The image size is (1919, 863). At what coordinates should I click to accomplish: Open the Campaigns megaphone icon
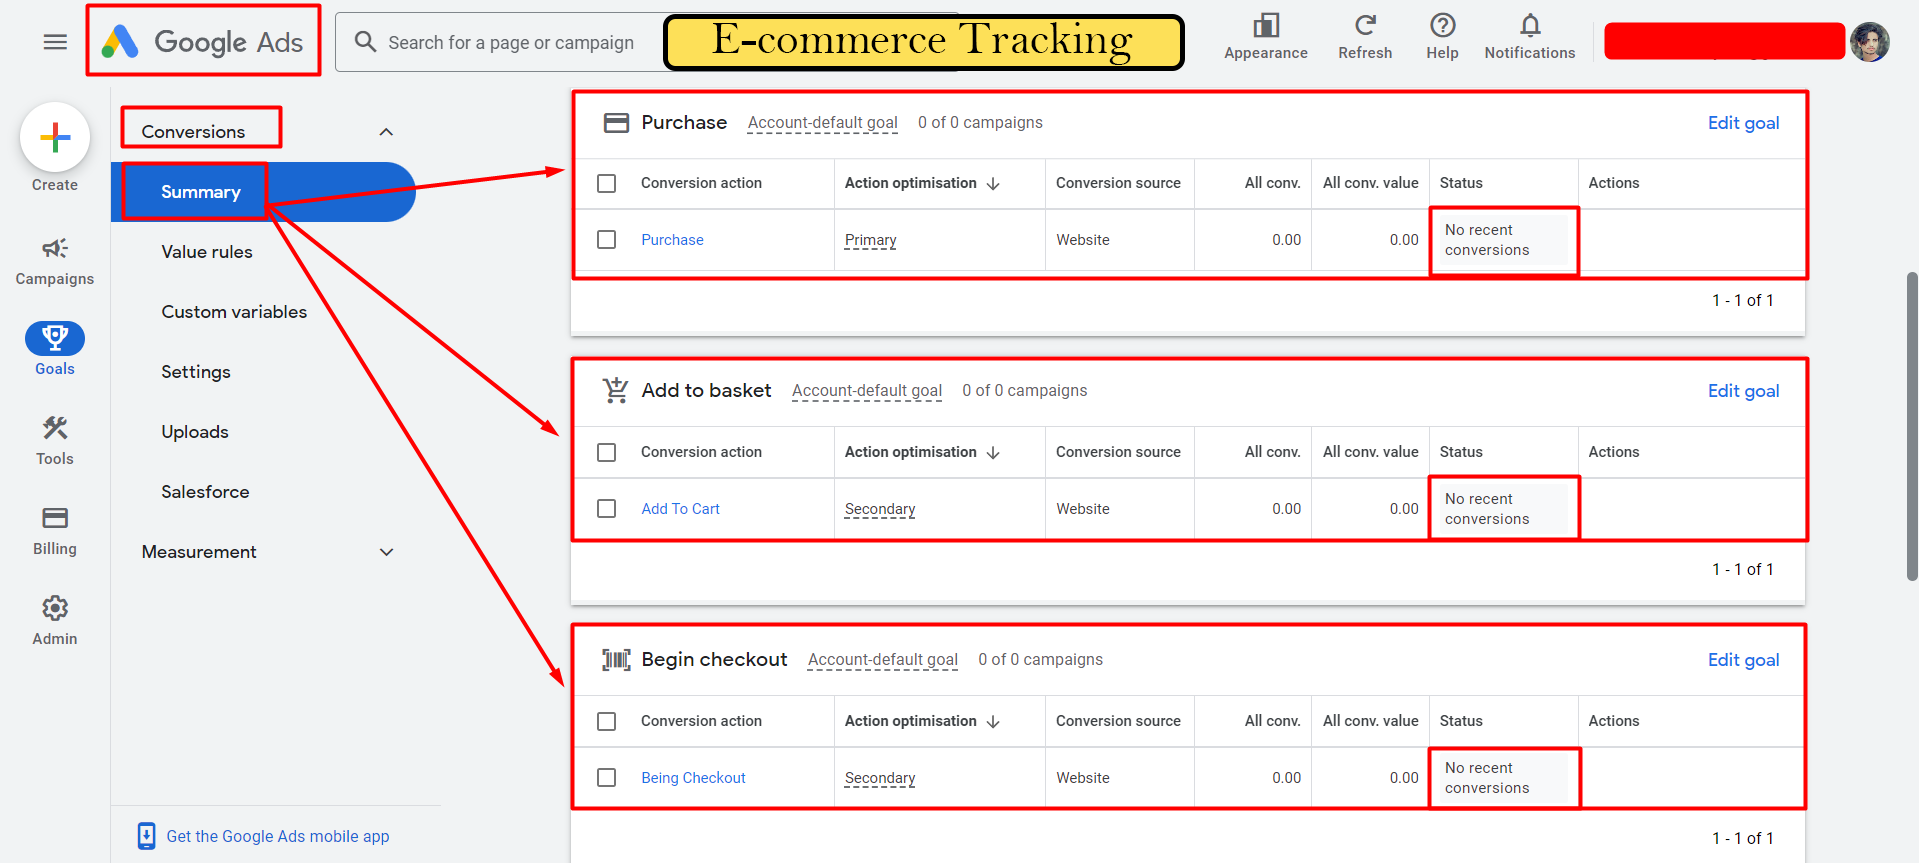(55, 249)
